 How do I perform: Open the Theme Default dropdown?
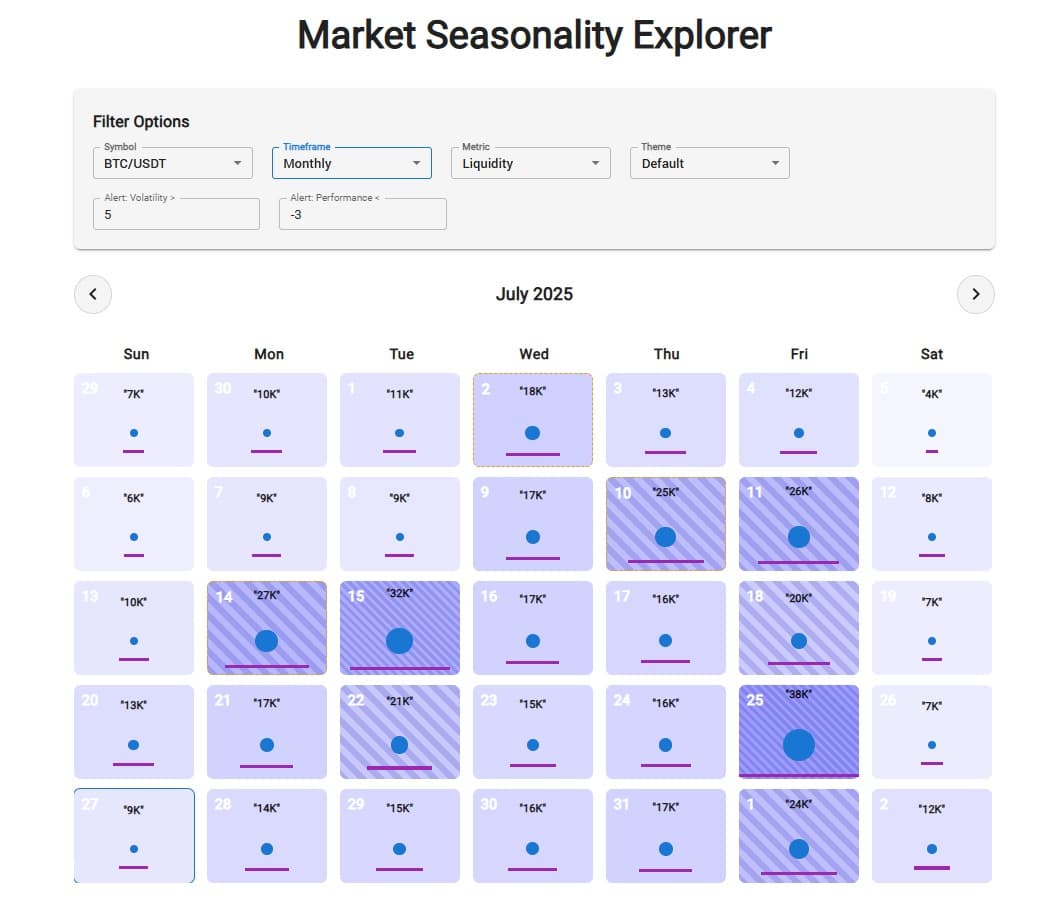point(710,163)
